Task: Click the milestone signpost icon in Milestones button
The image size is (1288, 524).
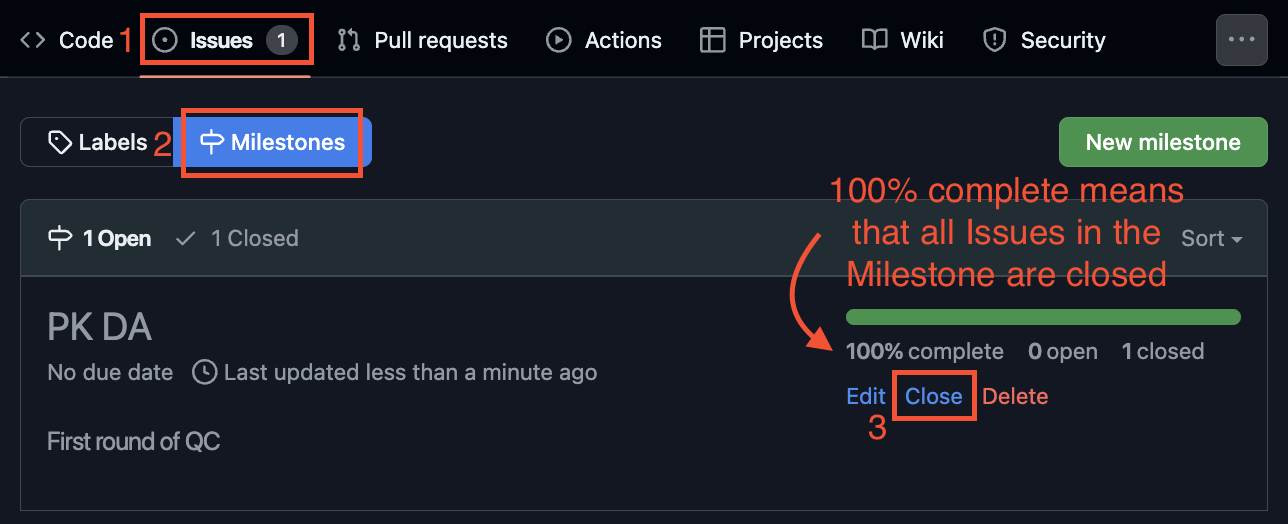Action: [211, 142]
